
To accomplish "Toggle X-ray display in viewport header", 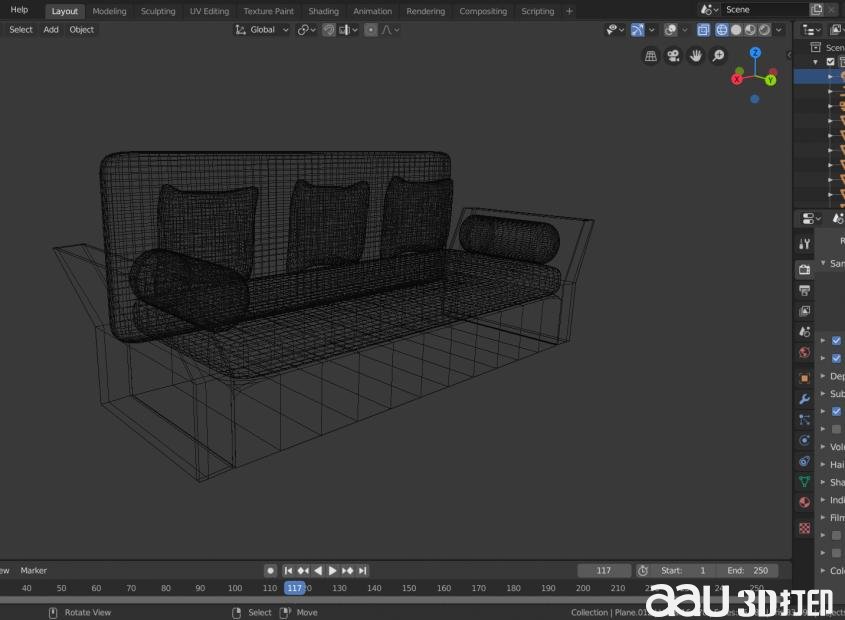I will 703,30.
